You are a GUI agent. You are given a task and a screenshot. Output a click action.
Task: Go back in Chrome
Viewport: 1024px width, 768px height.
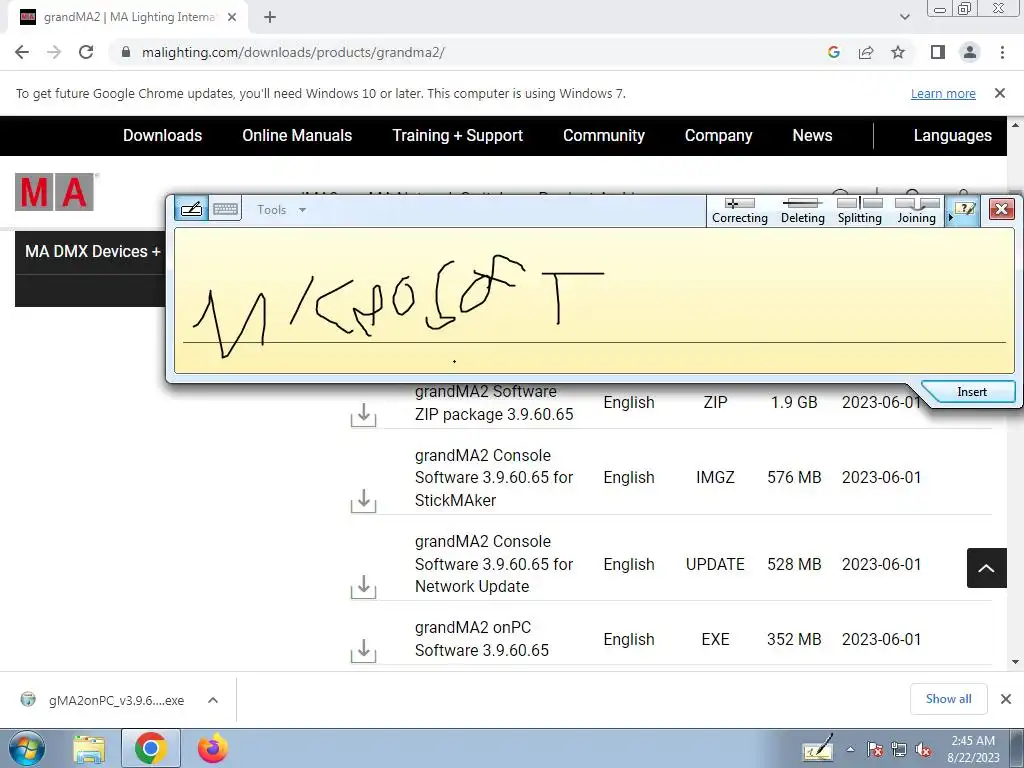pyautogui.click(x=22, y=52)
